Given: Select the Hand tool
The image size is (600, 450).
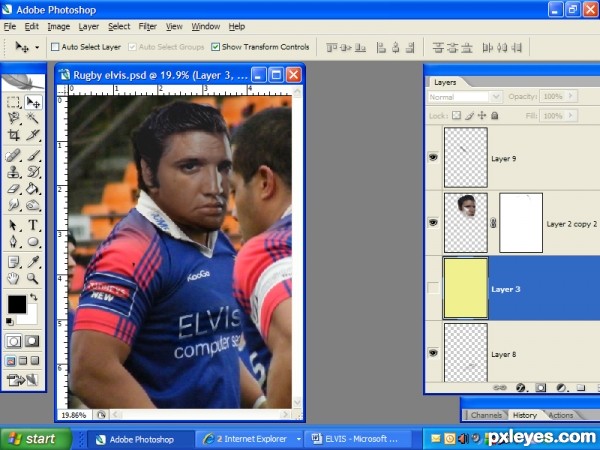Looking at the screenshot, I should [x=13, y=278].
